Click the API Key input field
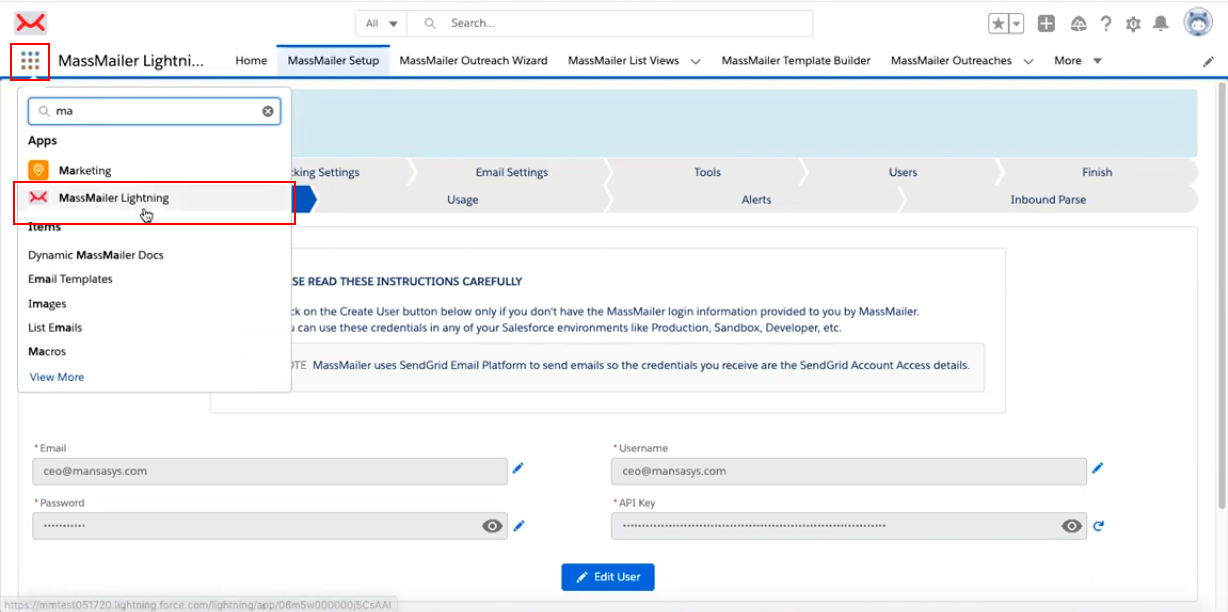Image resolution: width=1228 pixels, height=612 pixels. coord(849,526)
